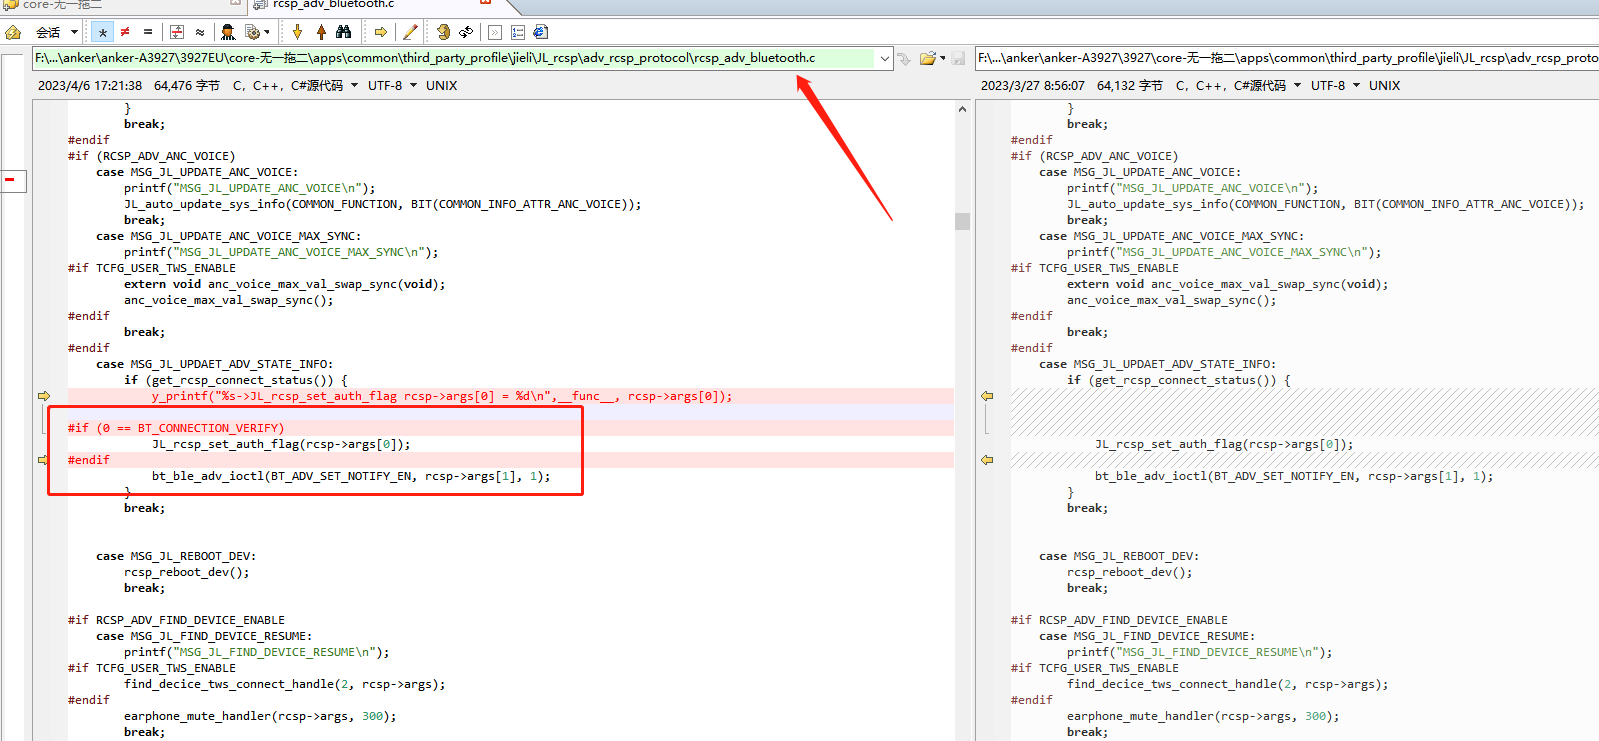Image resolution: width=1599 pixels, height=741 pixels.
Task: Jump to the previous difference section
Action: tap(321, 32)
